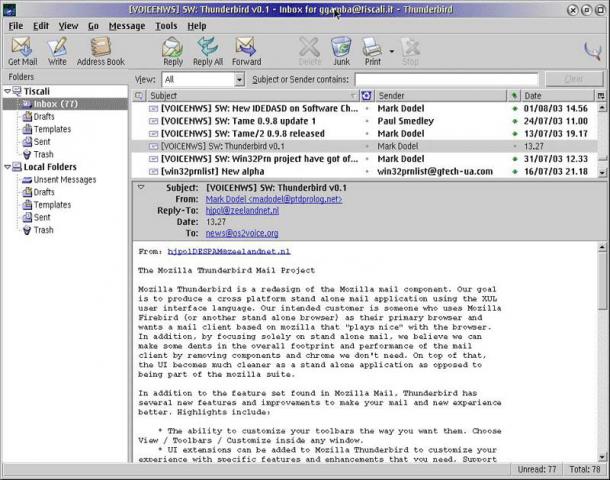
Task: Open the Message menu
Action: [x=127, y=26]
